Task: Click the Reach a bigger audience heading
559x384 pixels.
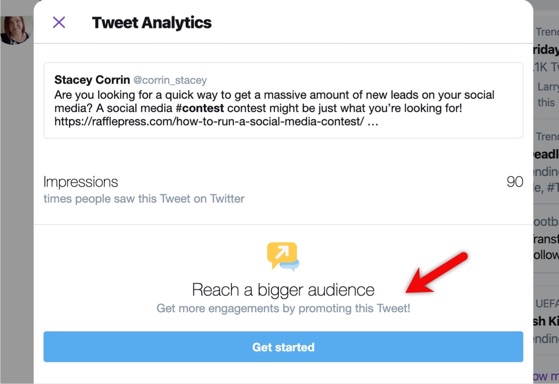Action: tap(283, 290)
